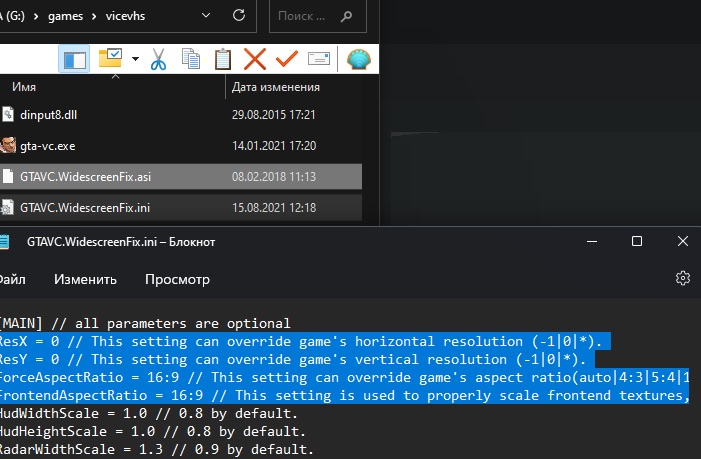
Task: Open Notepad settings gear icon
Action: [683, 278]
